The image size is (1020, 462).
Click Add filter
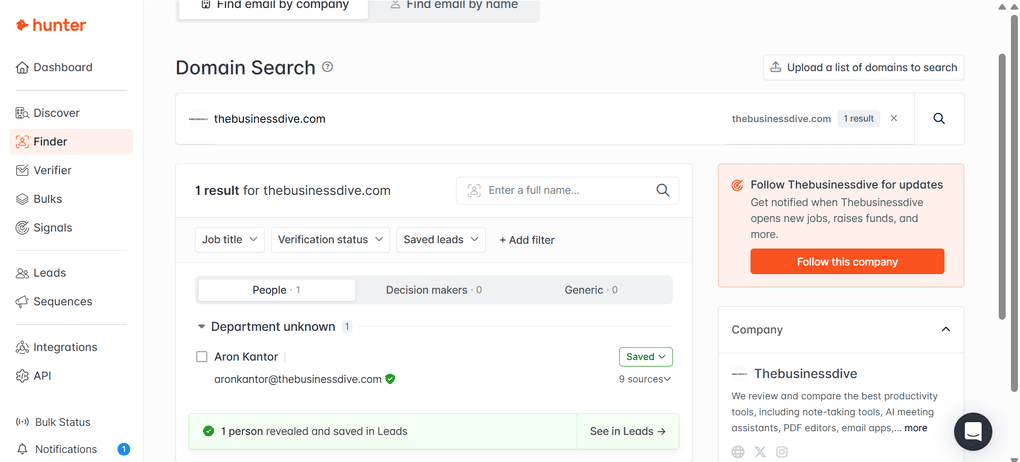(x=527, y=239)
